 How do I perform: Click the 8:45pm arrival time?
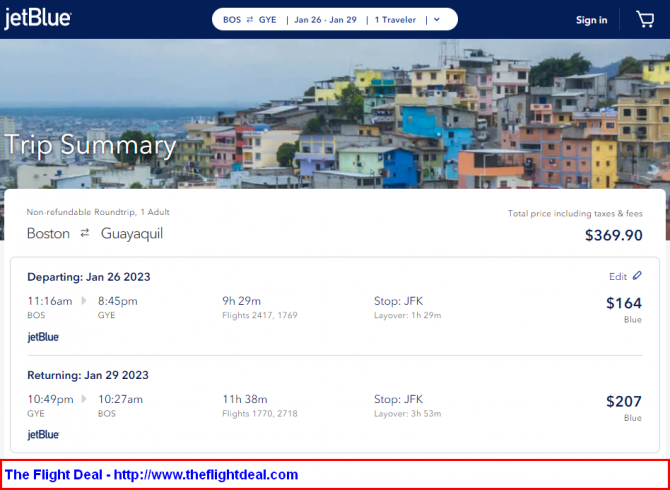click(118, 301)
